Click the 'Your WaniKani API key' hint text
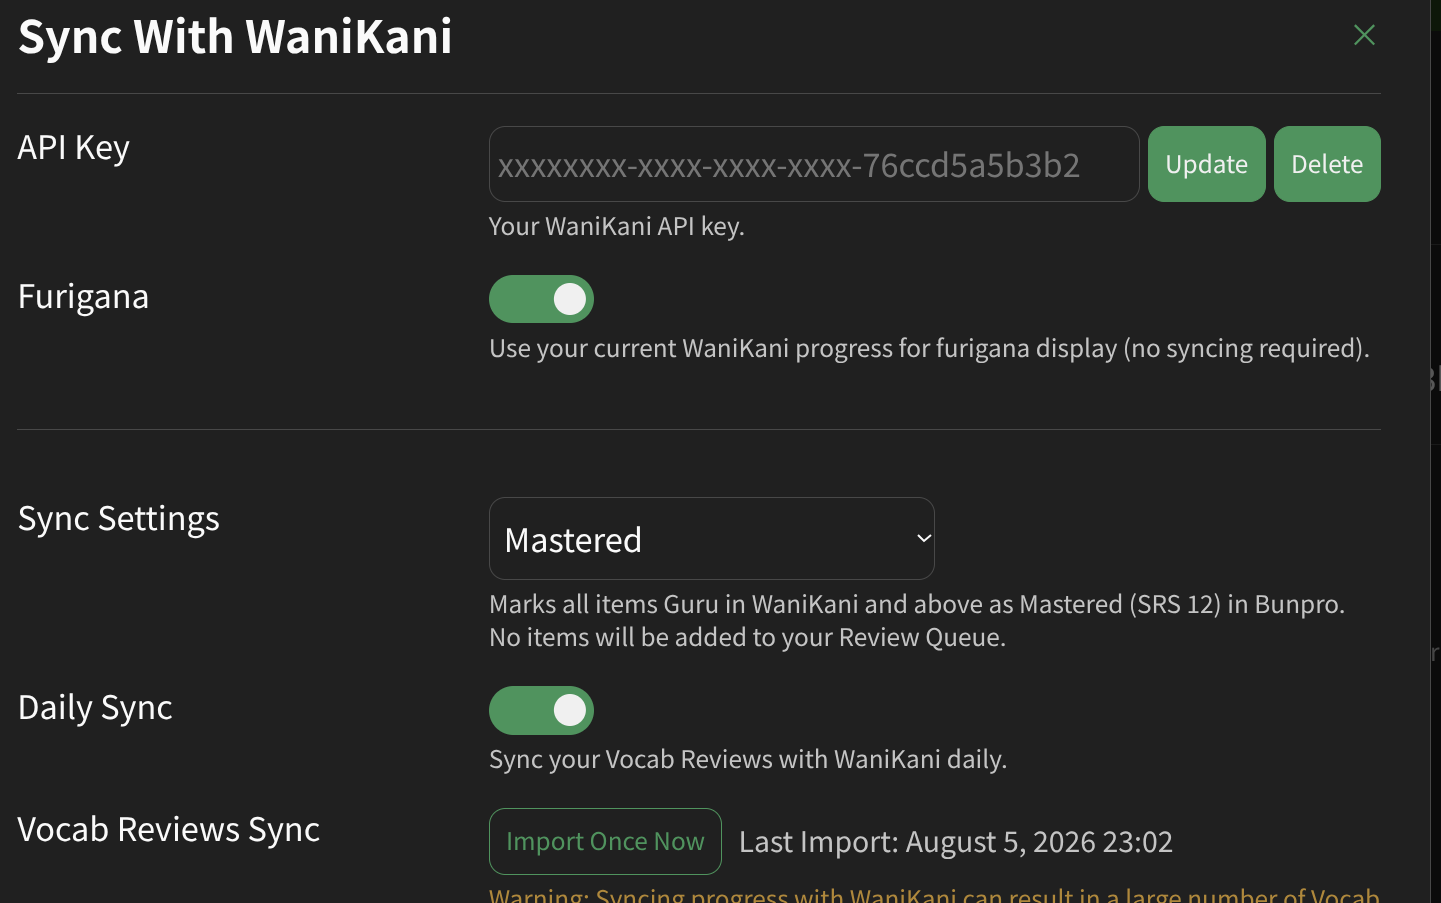 coord(616,226)
